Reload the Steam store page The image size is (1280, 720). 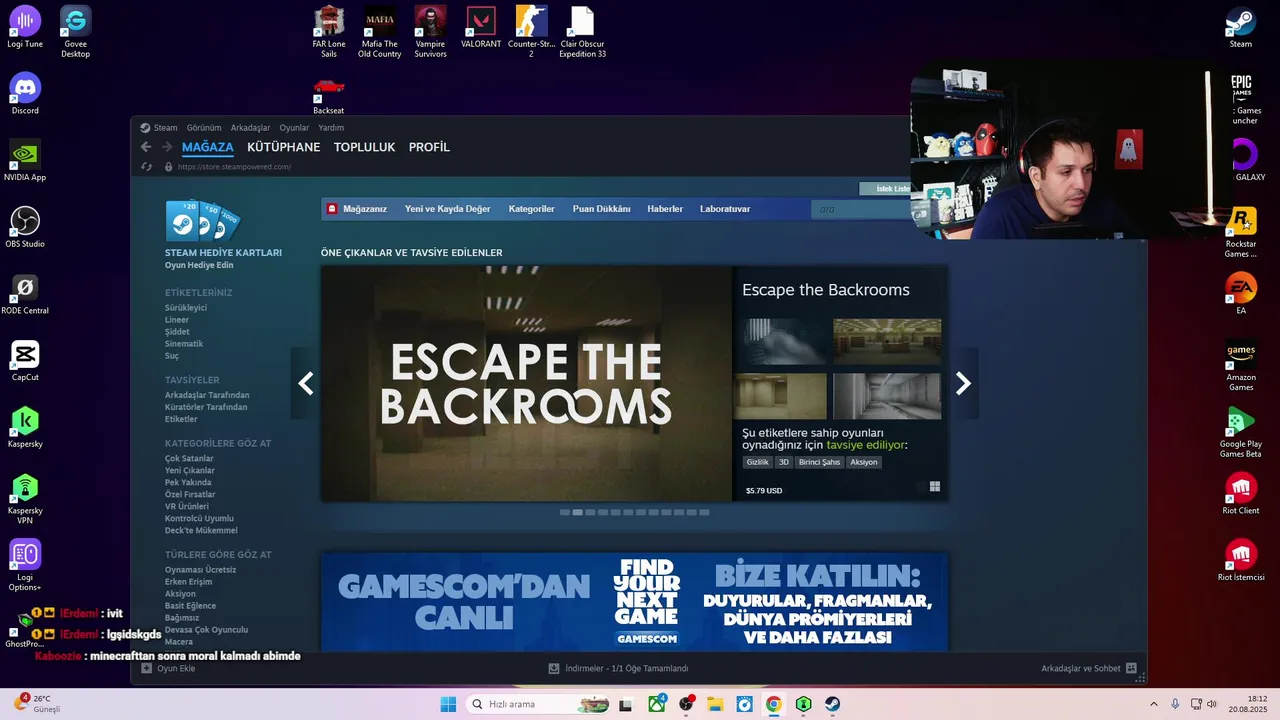(147, 167)
